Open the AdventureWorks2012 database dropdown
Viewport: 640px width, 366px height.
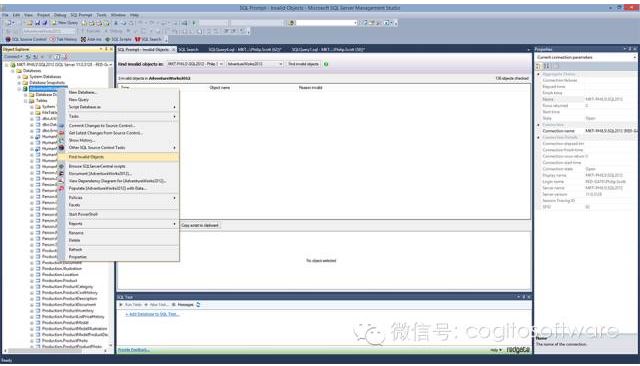255,64
